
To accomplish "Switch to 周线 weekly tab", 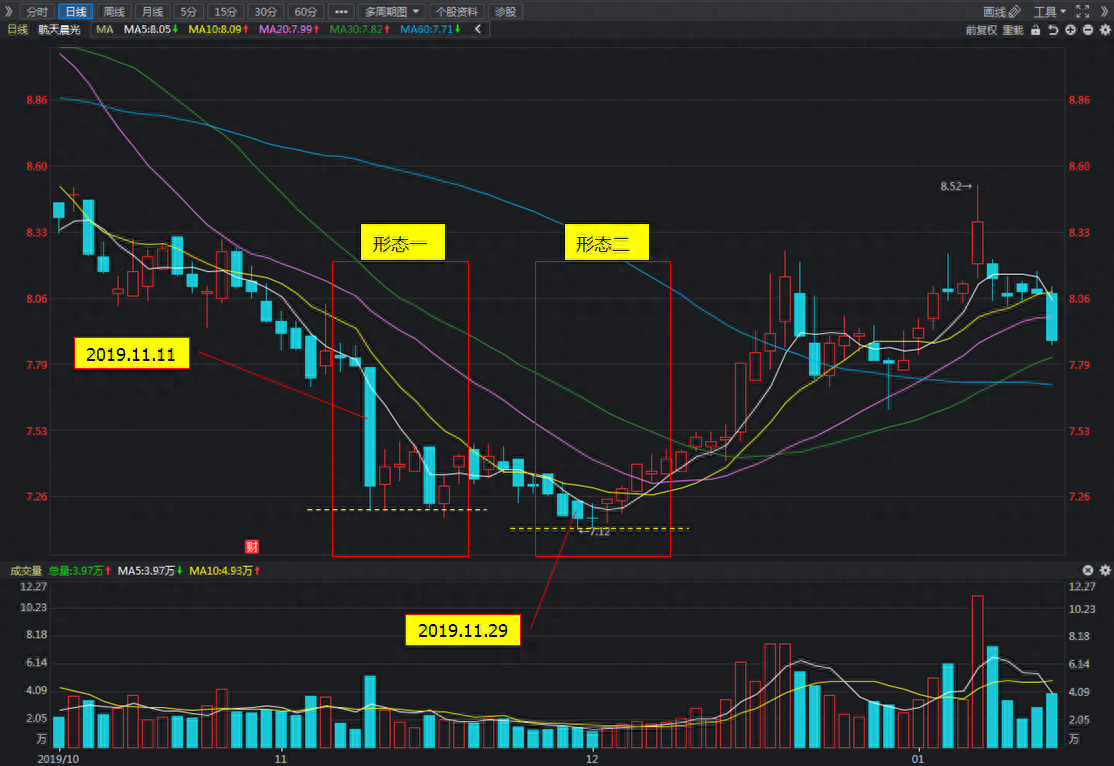I will (114, 11).
